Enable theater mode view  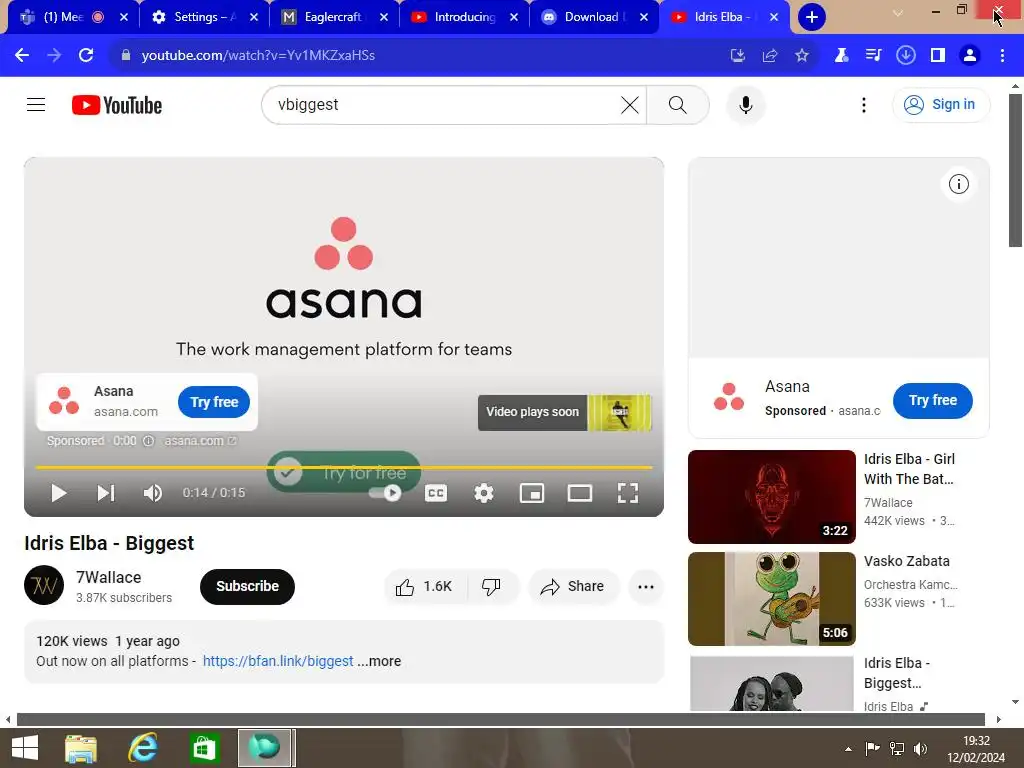[579, 493]
